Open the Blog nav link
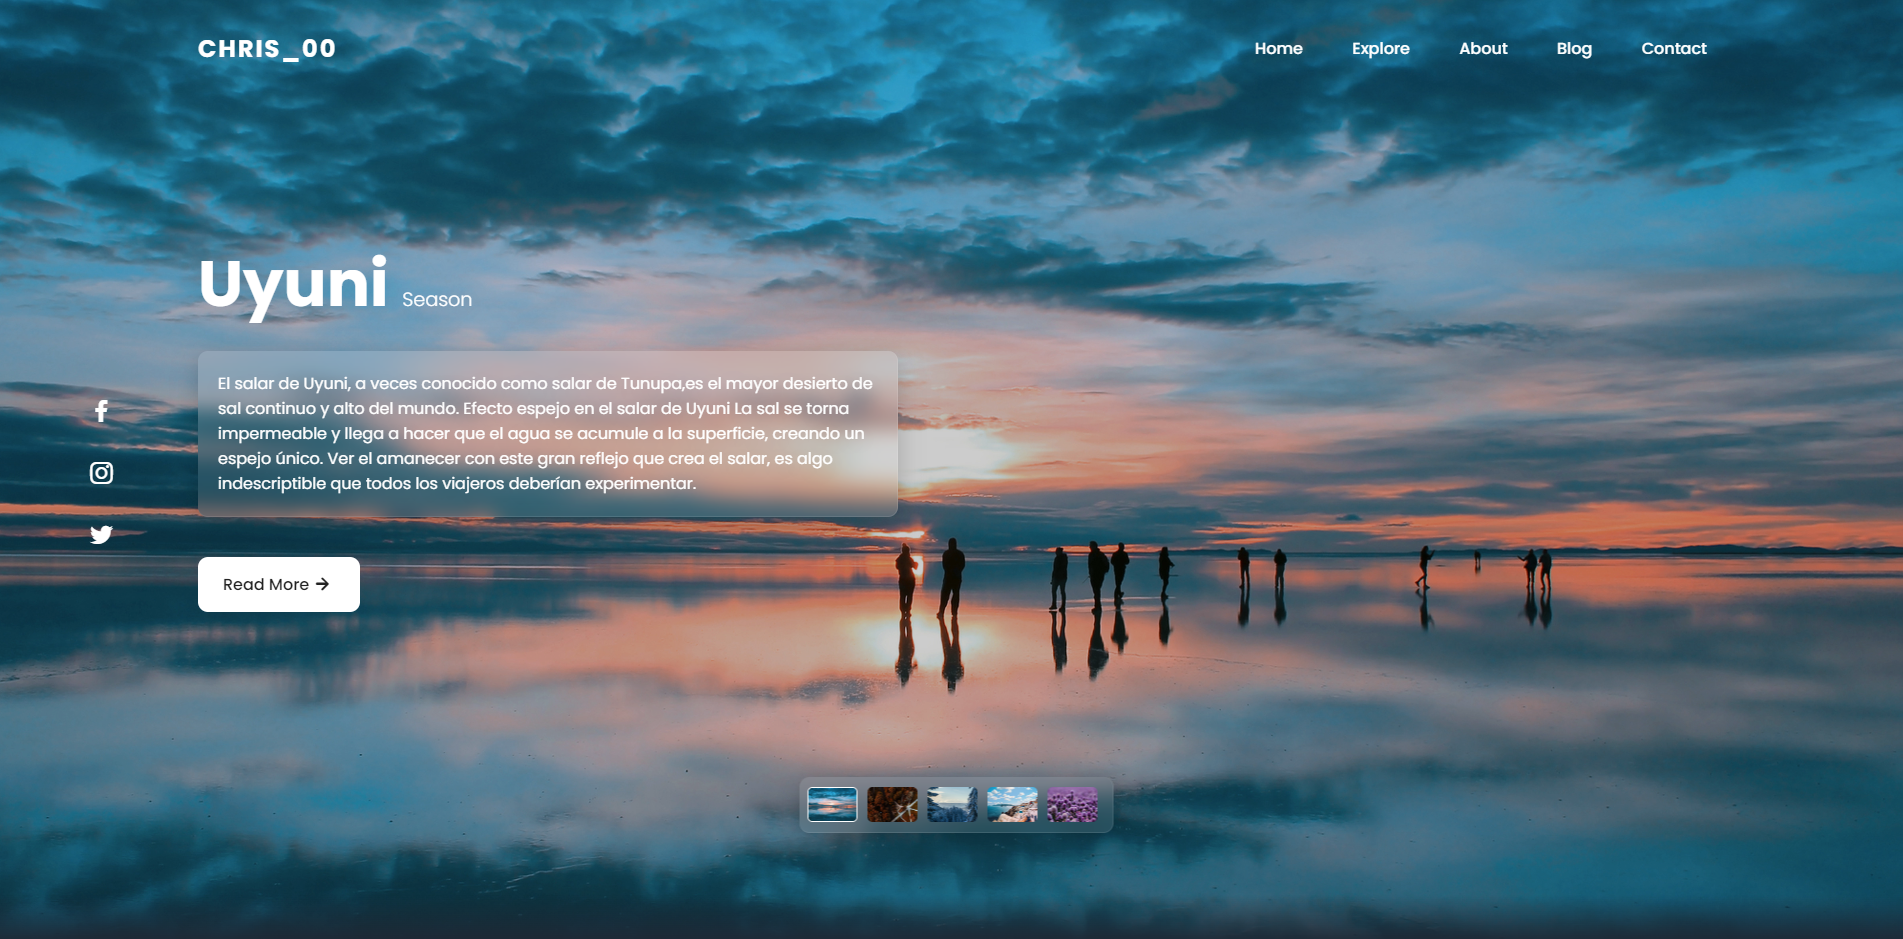This screenshot has height=939, width=1903. pyautogui.click(x=1574, y=48)
